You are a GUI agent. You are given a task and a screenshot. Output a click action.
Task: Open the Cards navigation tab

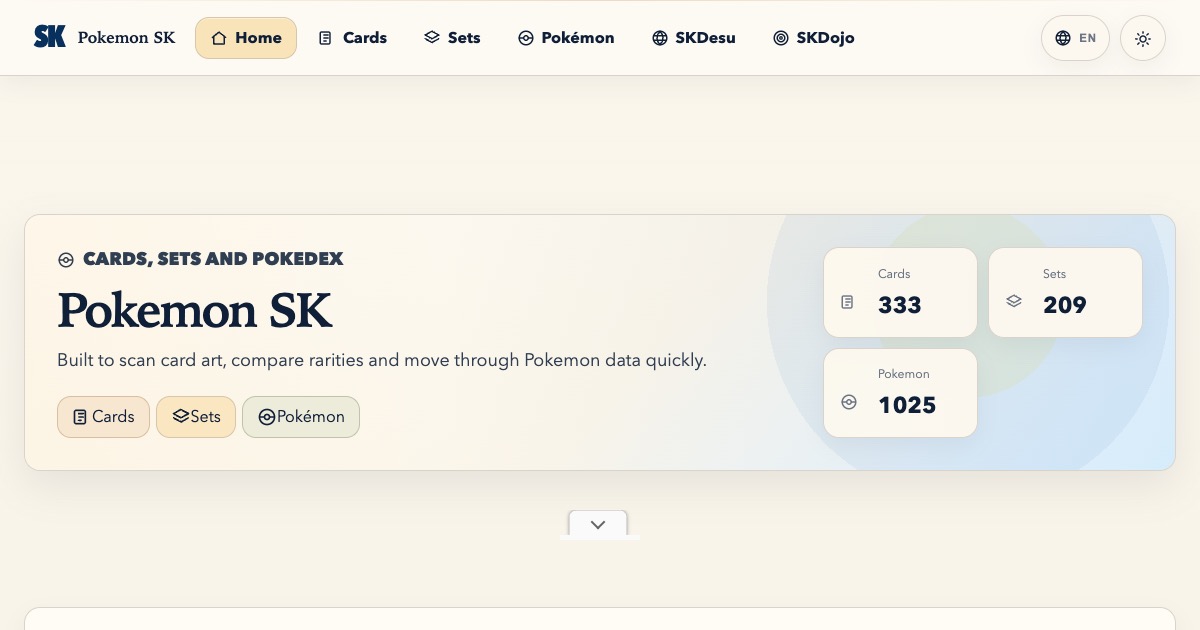(353, 38)
